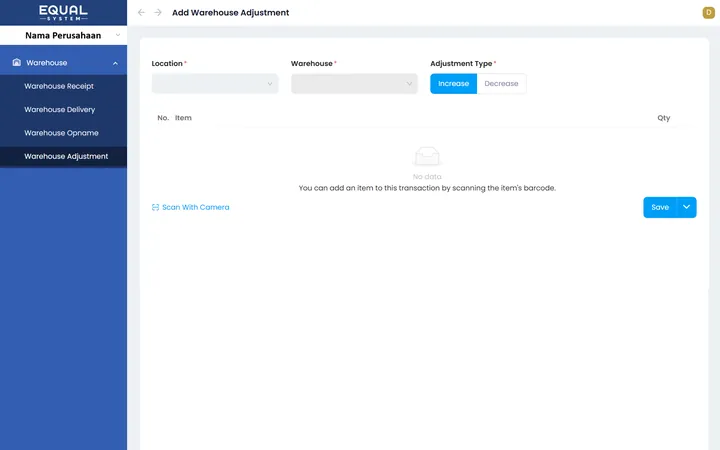Click the back arrow in header
The height and width of the screenshot is (450, 720).
point(141,12)
